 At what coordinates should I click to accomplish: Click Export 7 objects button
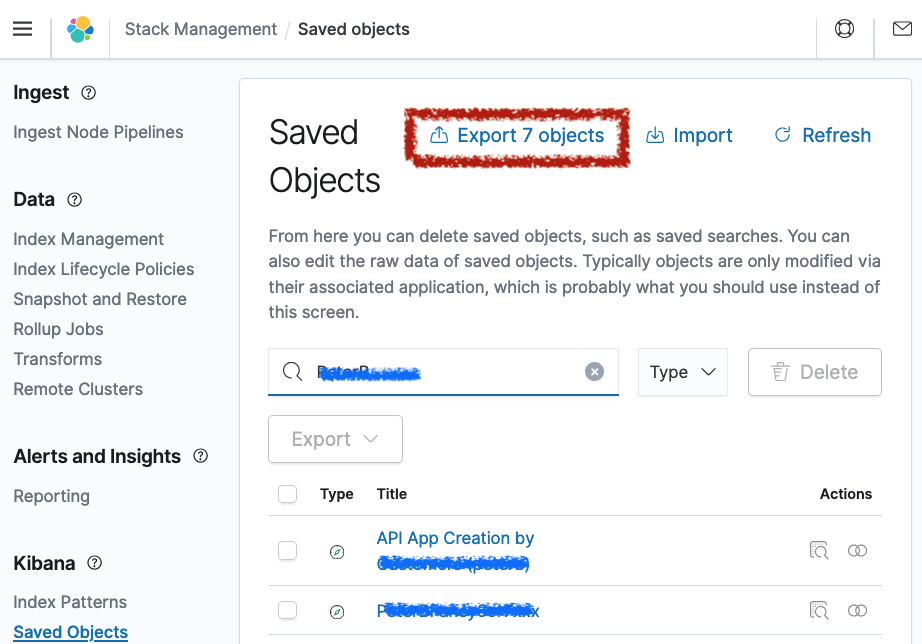tap(517, 136)
